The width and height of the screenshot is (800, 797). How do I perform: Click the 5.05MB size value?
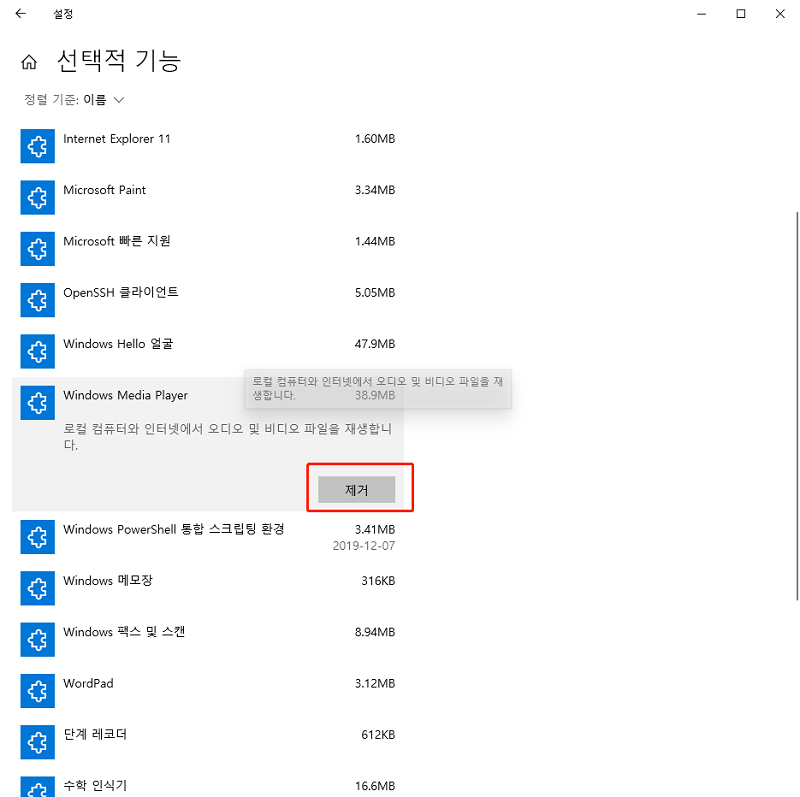(375, 293)
